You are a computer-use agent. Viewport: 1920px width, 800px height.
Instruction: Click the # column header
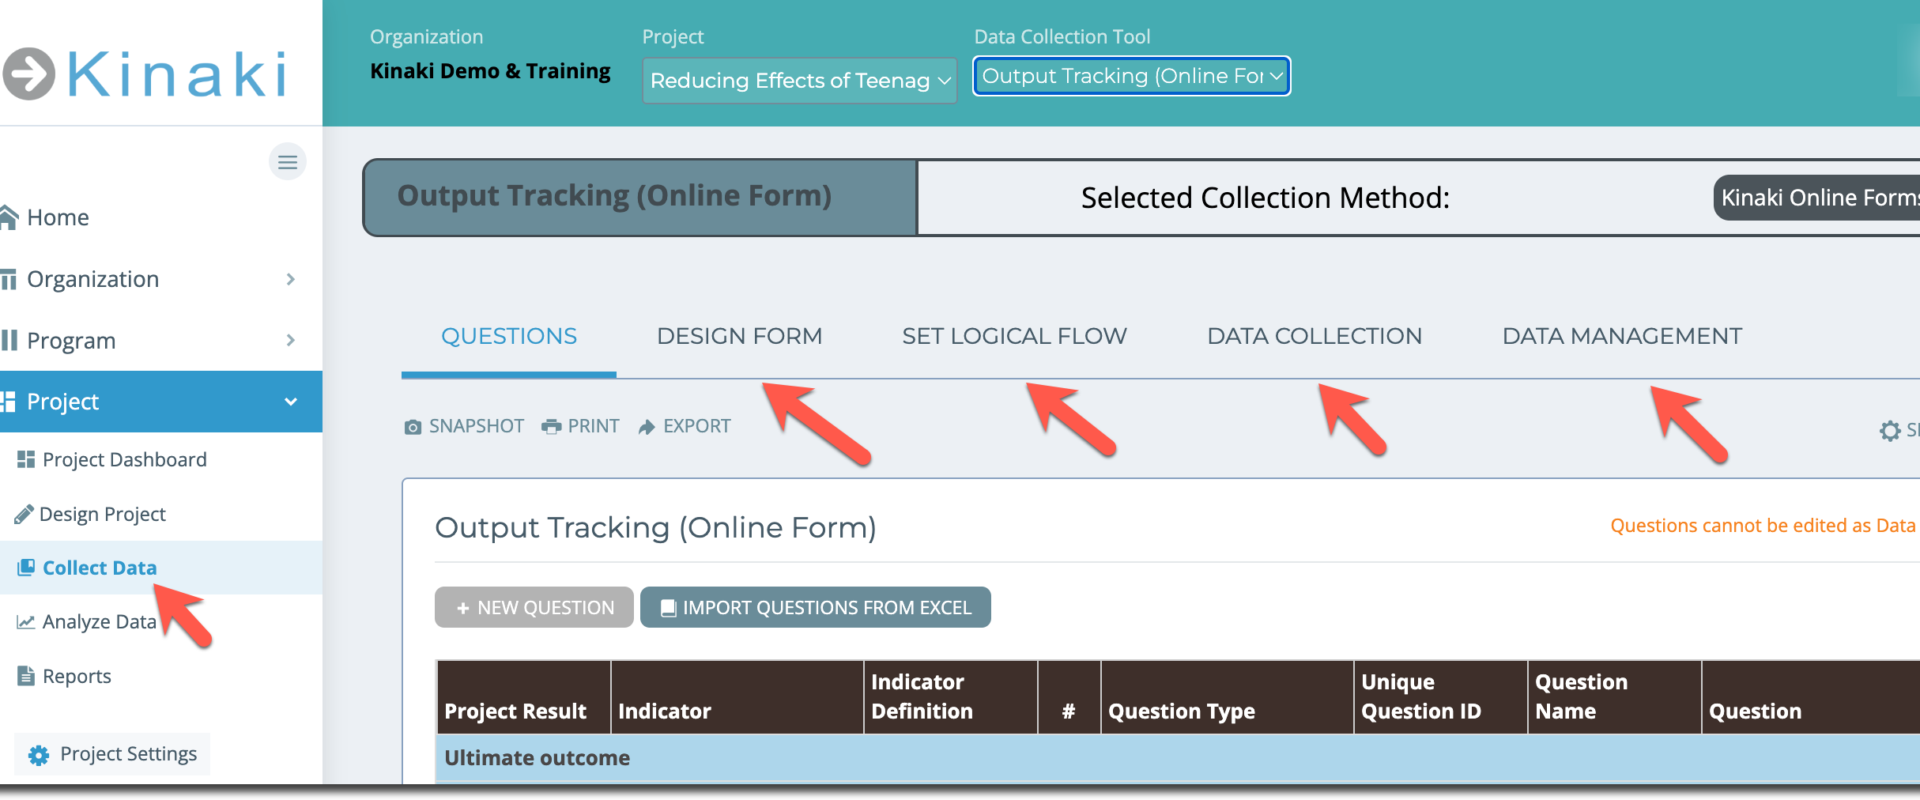pyautogui.click(x=1069, y=697)
